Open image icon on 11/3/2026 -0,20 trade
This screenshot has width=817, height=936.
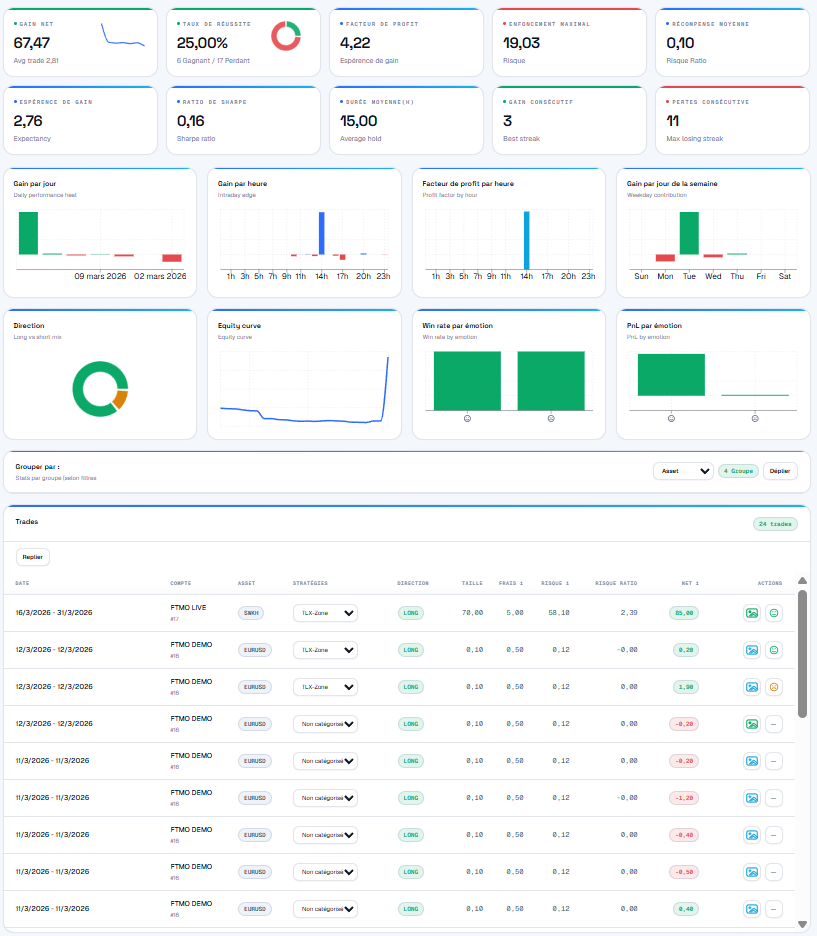pyautogui.click(x=752, y=761)
